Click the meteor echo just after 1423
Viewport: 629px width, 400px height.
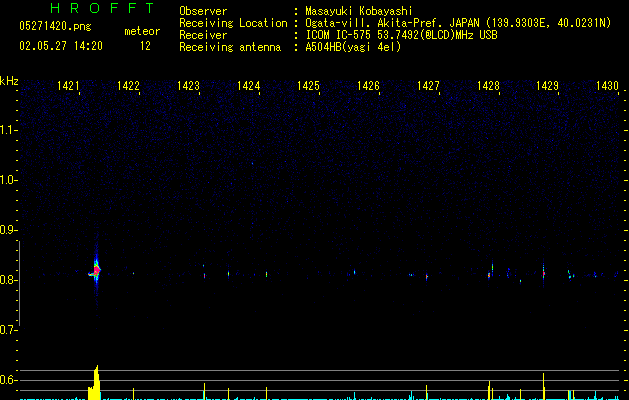[204, 275]
